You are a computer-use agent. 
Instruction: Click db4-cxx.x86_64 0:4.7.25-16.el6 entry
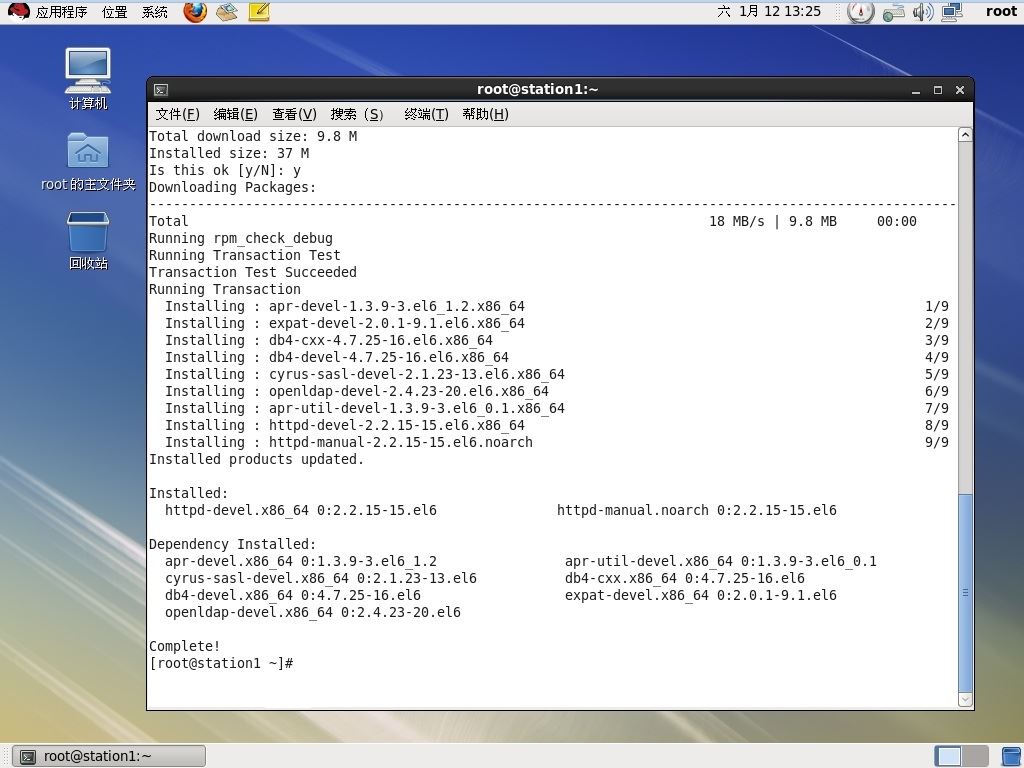tap(685, 578)
